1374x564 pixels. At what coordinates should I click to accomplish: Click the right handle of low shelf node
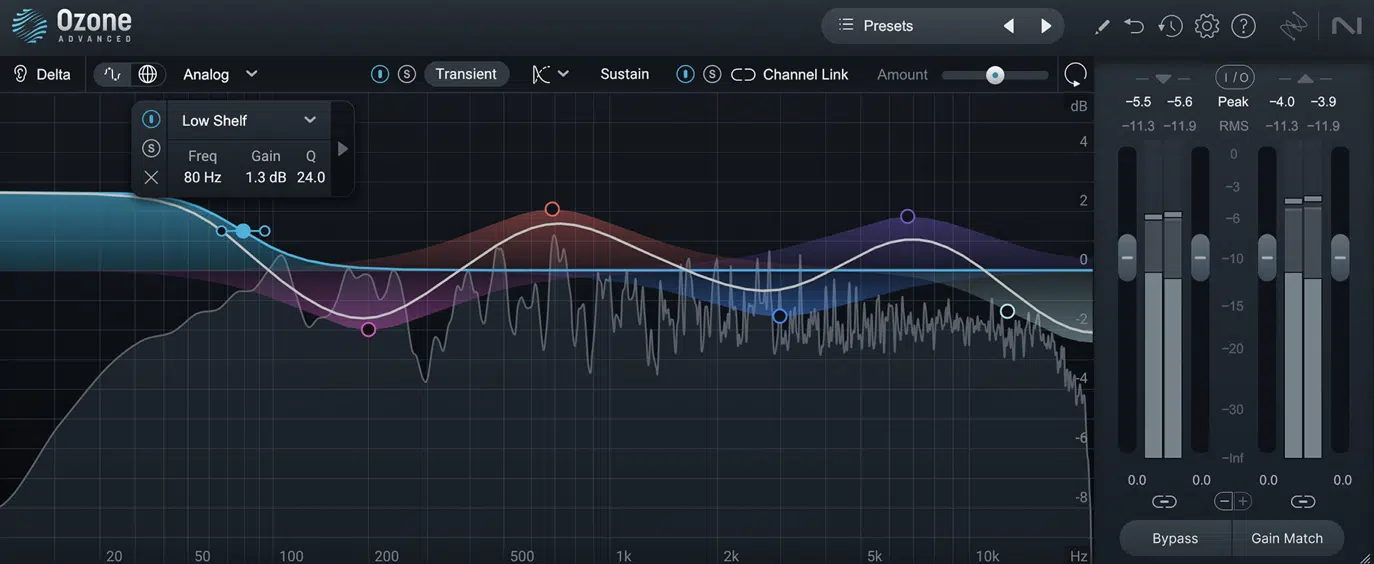pos(265,231)
